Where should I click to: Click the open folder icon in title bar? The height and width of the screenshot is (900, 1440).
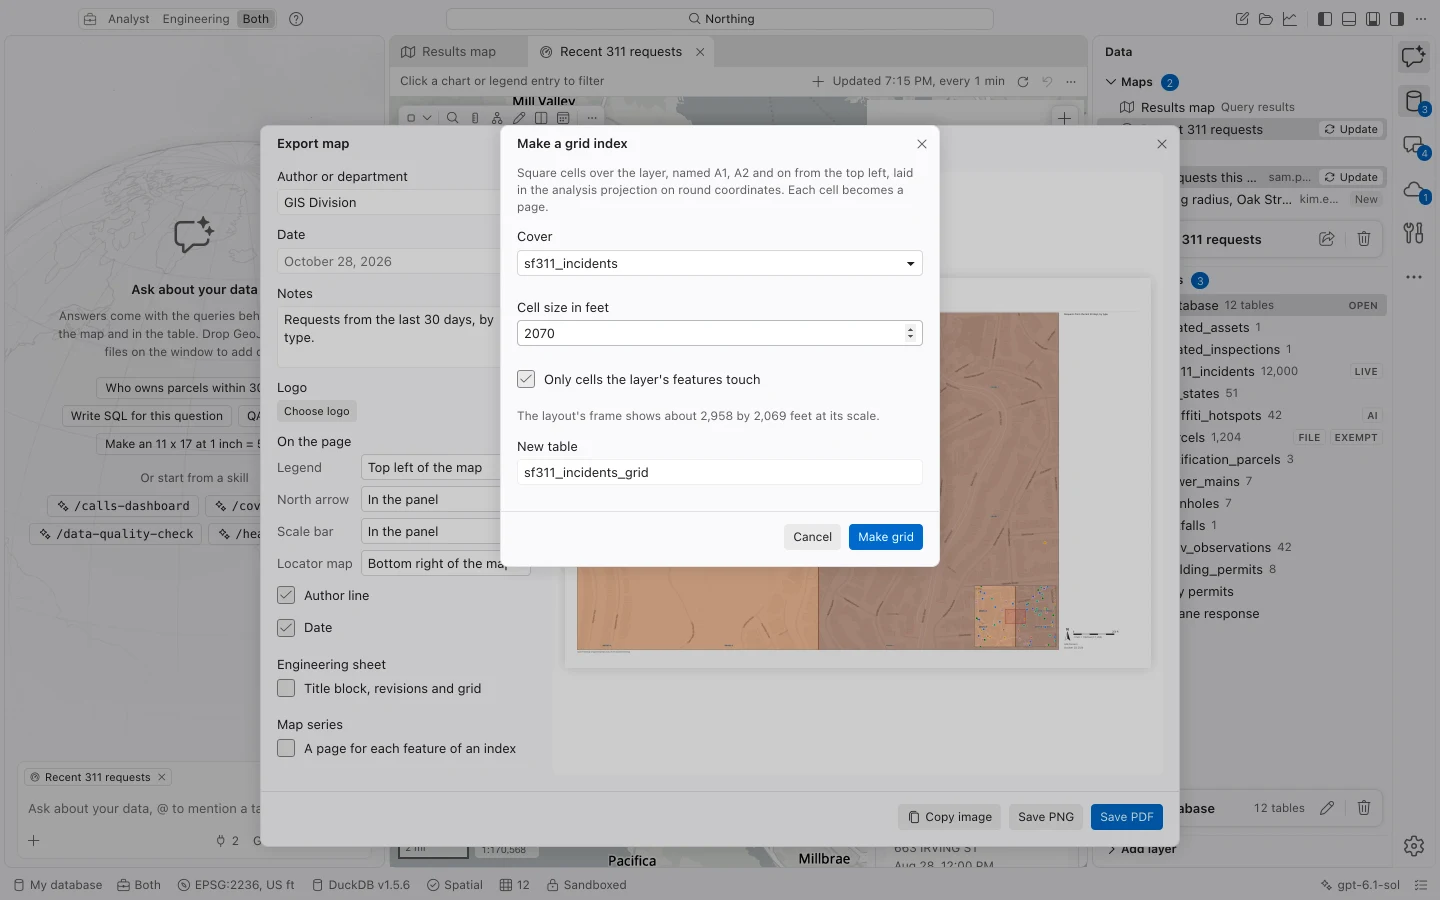(1266, 19)
